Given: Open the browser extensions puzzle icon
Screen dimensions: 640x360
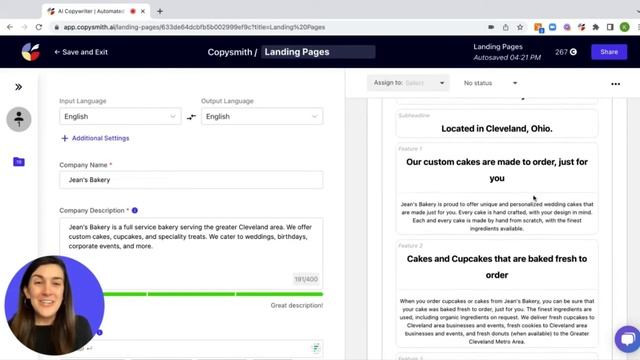Looking at the screenshot, I should (596, 27).
